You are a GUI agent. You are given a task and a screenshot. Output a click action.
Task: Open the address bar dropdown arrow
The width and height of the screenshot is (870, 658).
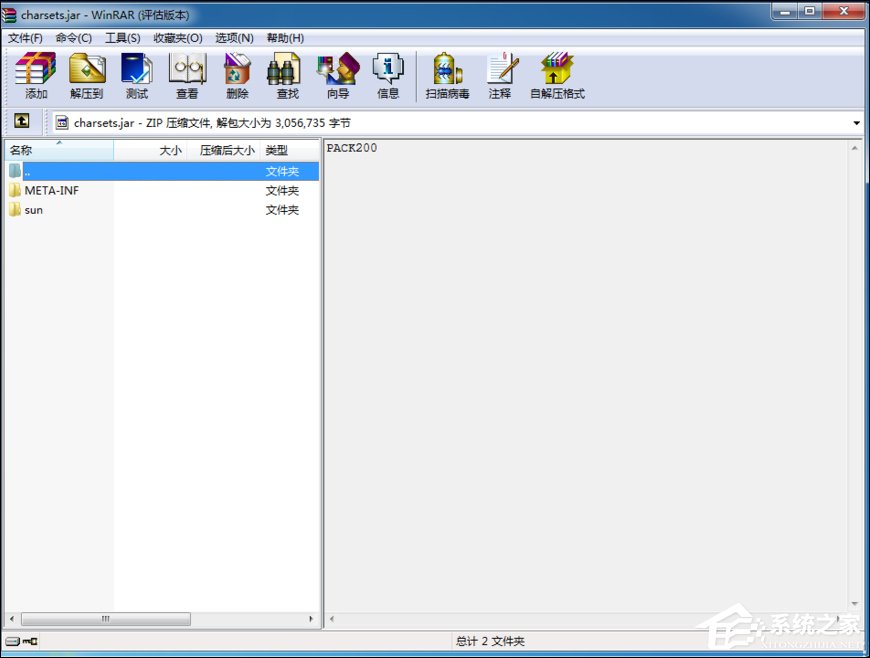pos(857,121)
